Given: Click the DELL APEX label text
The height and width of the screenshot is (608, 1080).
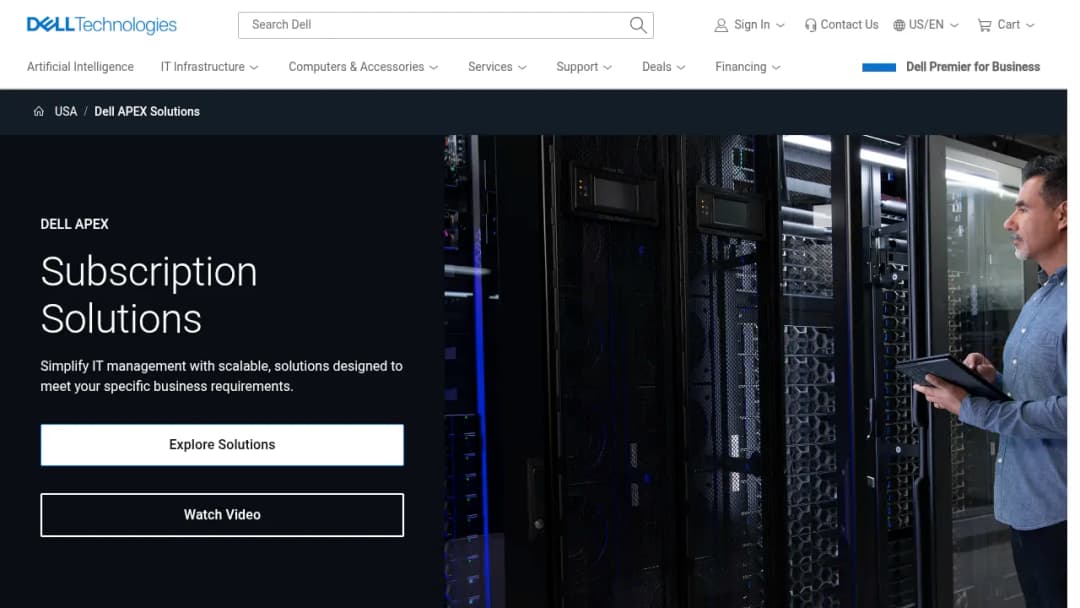Looking at the screenshot, I should pyautogui.click(x=74, y=224).
